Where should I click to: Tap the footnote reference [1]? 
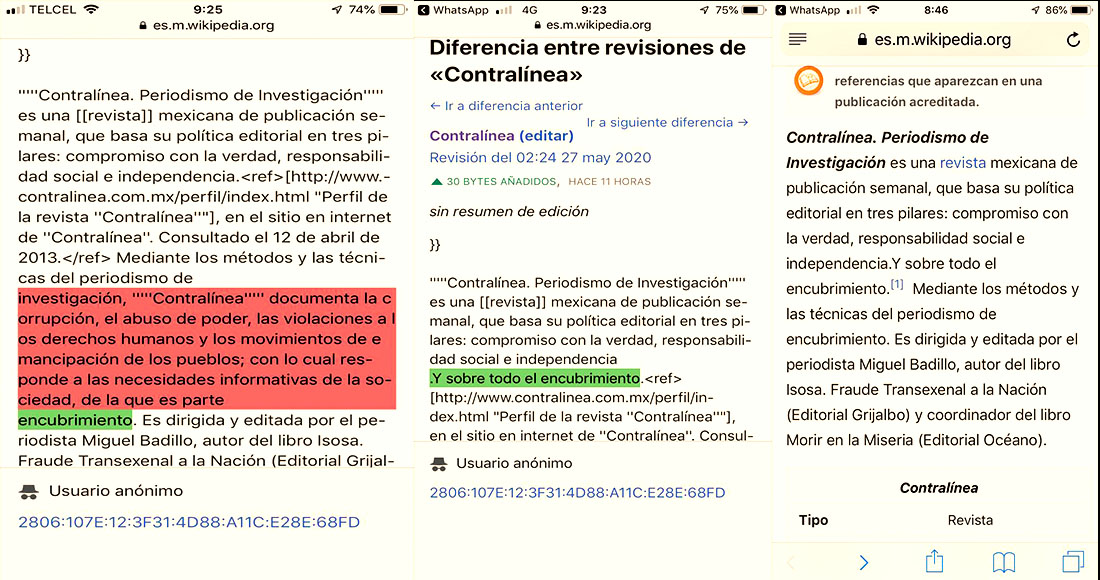point(897,286)
